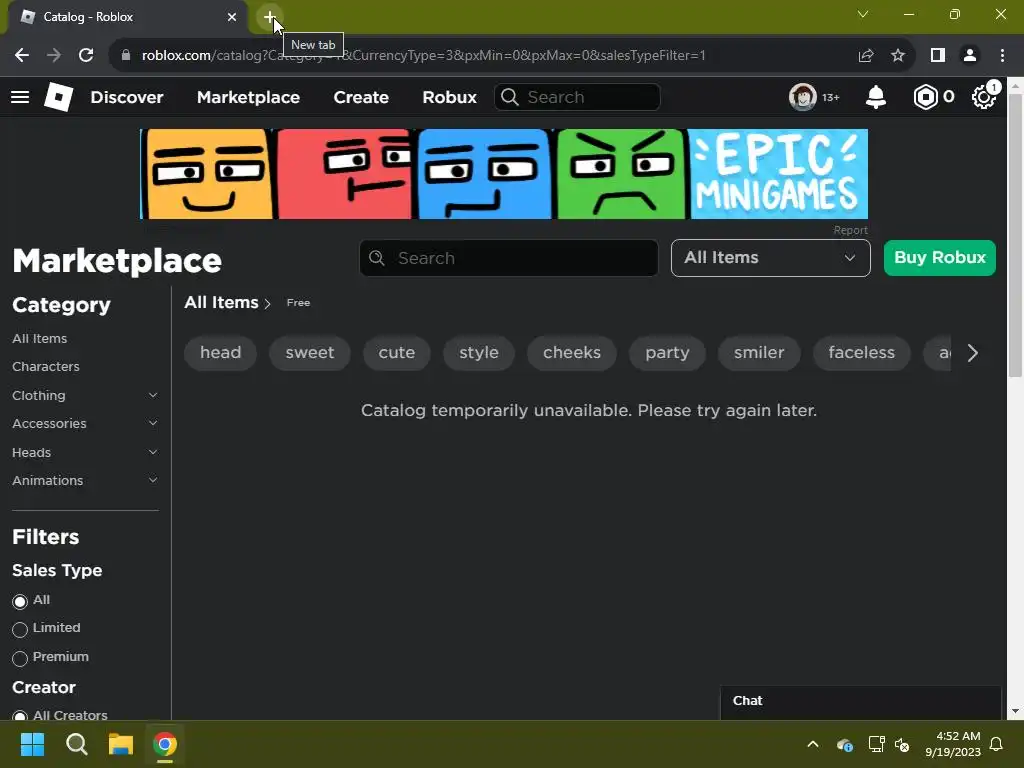
Task: Filter by the smiler keyword chip
Action: [759, 353]
